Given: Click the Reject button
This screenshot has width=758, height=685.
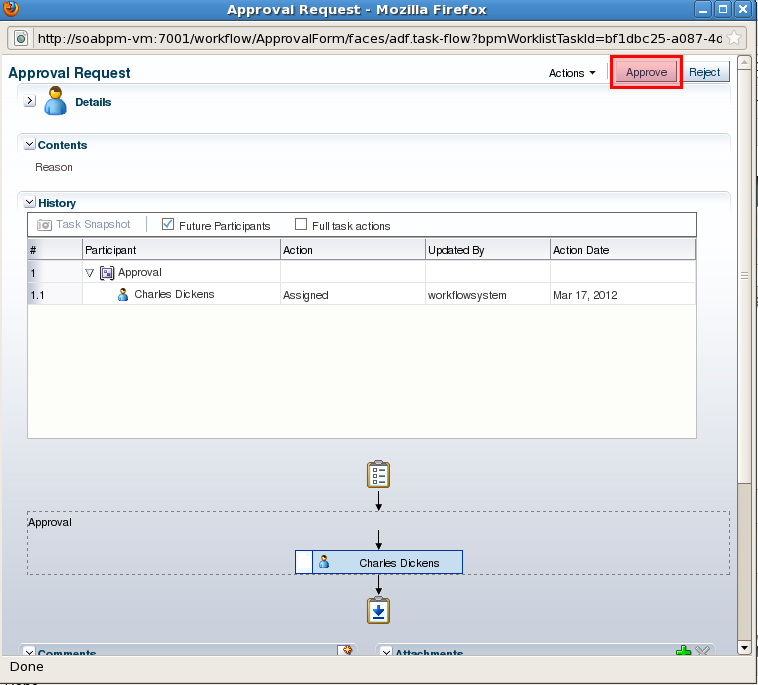Looking at the screenshot, I should [x=704, y=72].
